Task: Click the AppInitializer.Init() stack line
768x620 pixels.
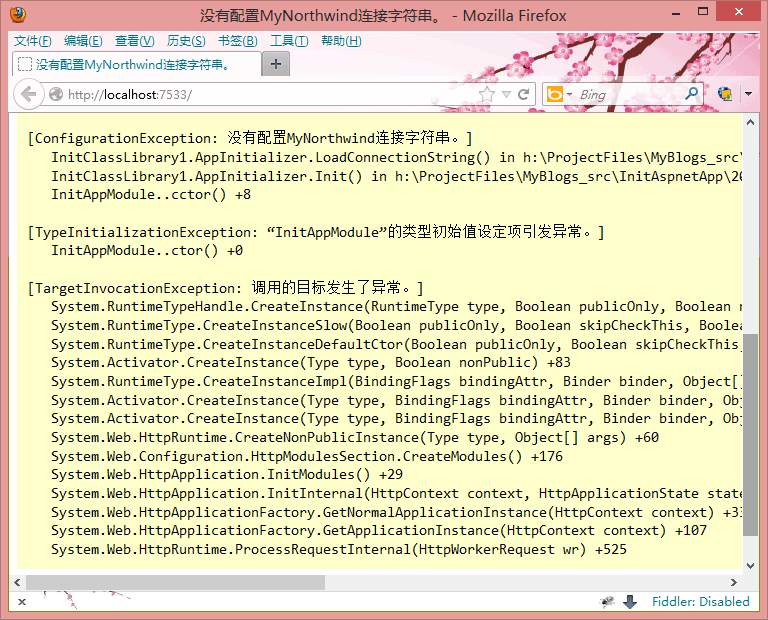Action: pos(397,176)
